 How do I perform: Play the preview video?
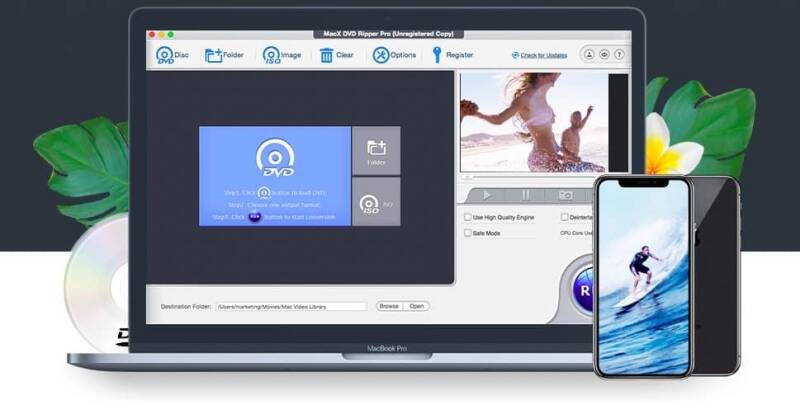click(487, 195)
